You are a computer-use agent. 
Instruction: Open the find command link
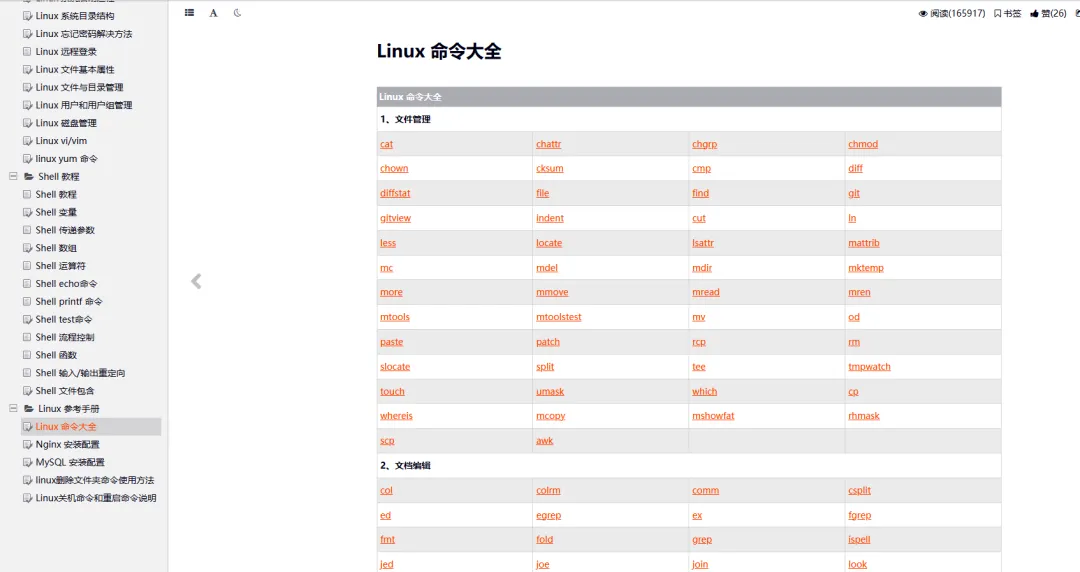(x=700, y=193)
